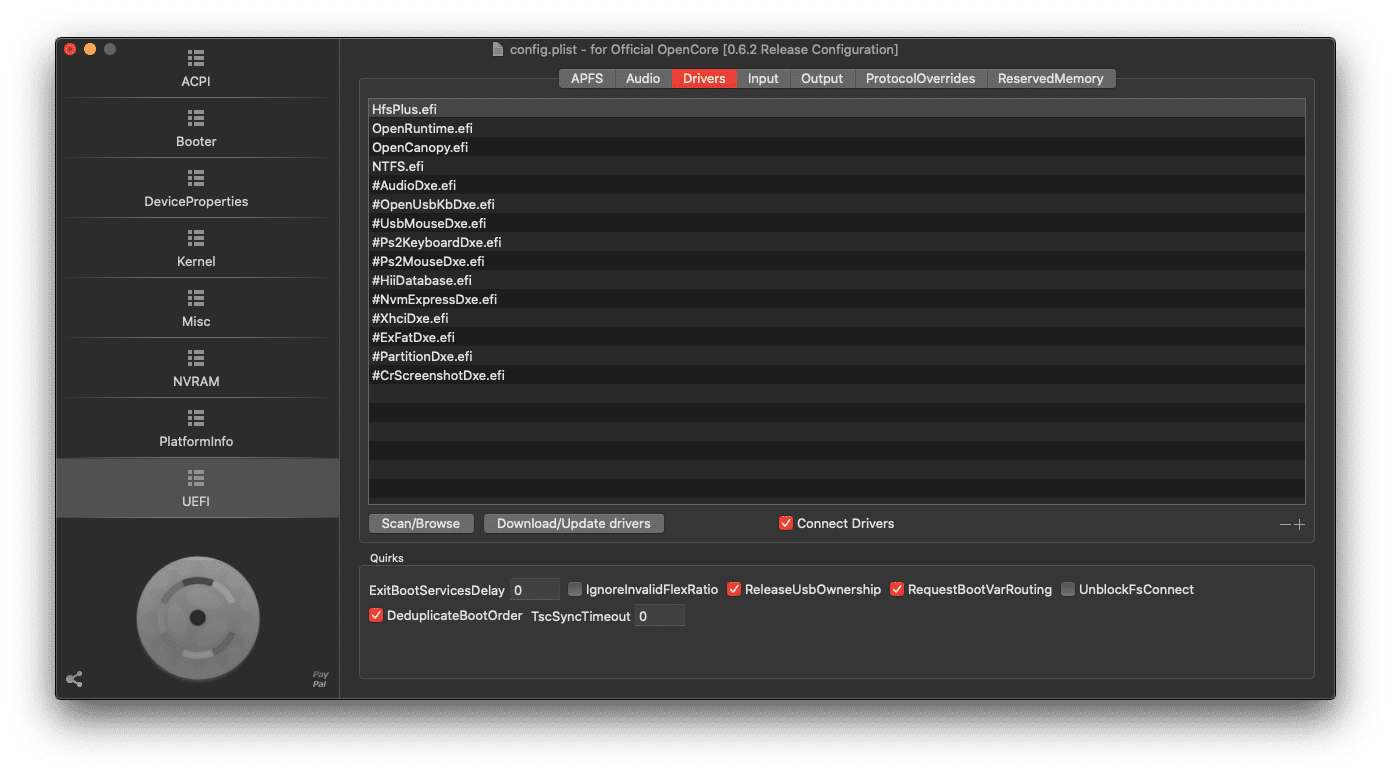Select #XhciDxe.efi in the list
The height and width of the screenshot is (773, 1391).
[x=837, y=318]
